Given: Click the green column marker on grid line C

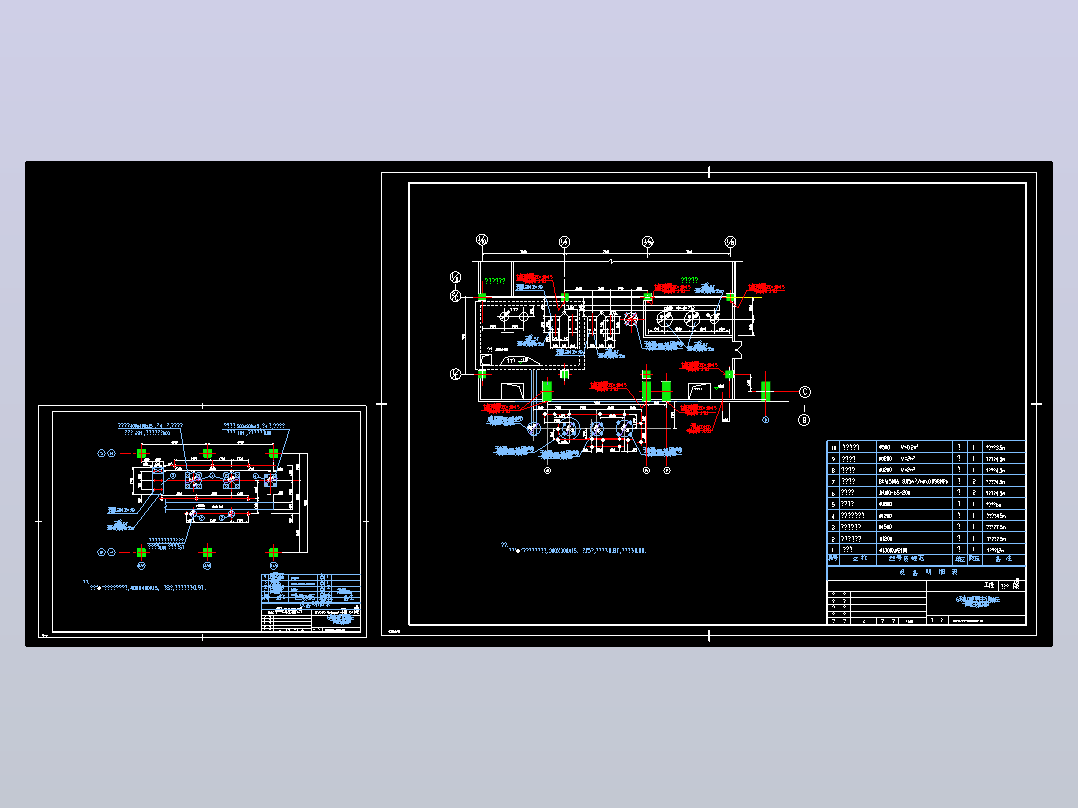Looking at the screenshot, I should [x=765, y=391].
